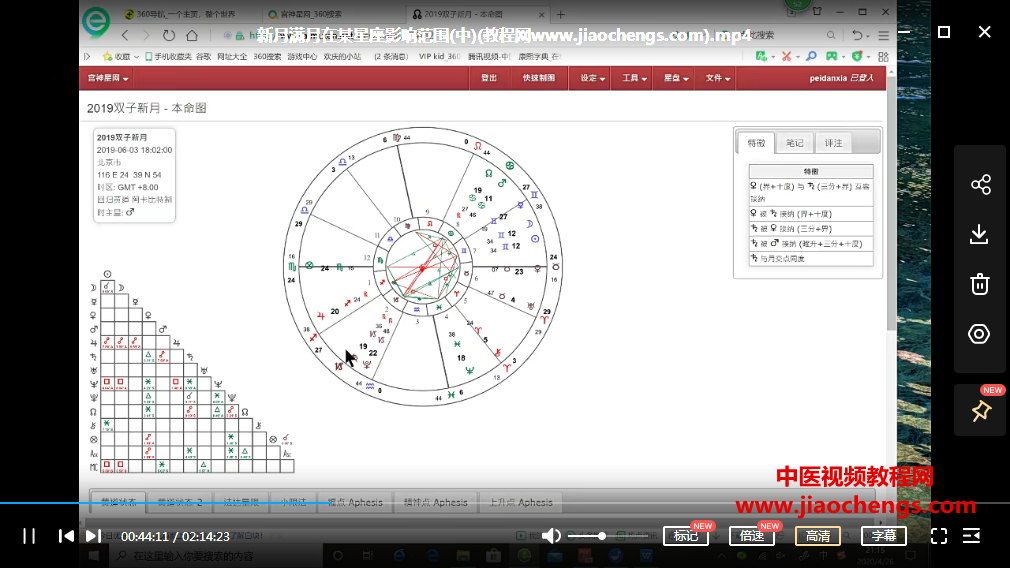Screen dimensions: 1010x568
Task: Enter fullscreen mode
Action: pos(939,536)
